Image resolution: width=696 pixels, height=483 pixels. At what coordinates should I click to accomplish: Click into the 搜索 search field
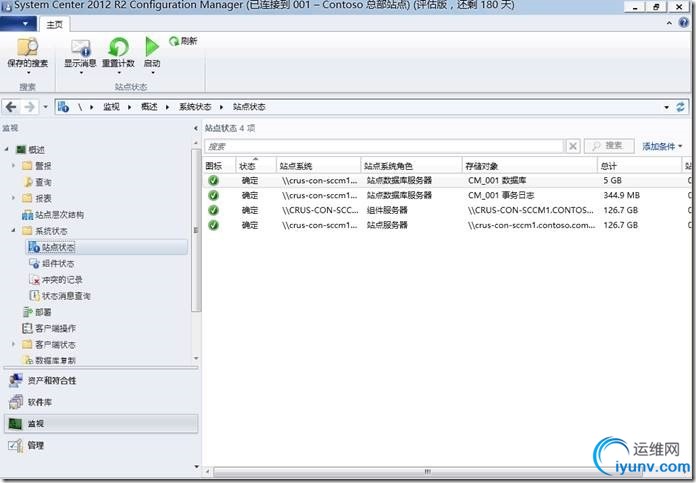[x=384, y=146]
